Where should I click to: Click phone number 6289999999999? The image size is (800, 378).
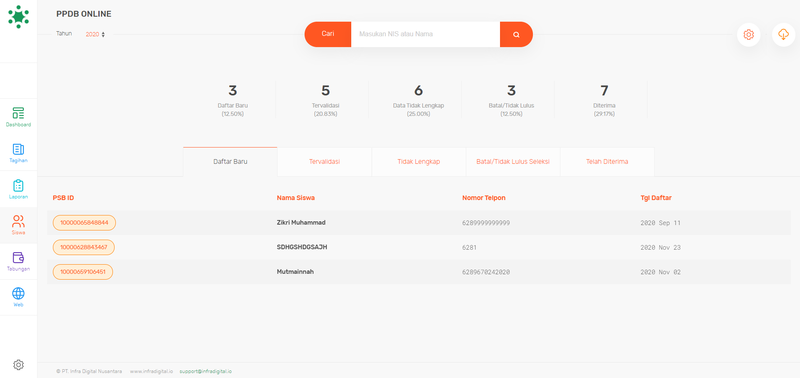(x=486, y=223)
